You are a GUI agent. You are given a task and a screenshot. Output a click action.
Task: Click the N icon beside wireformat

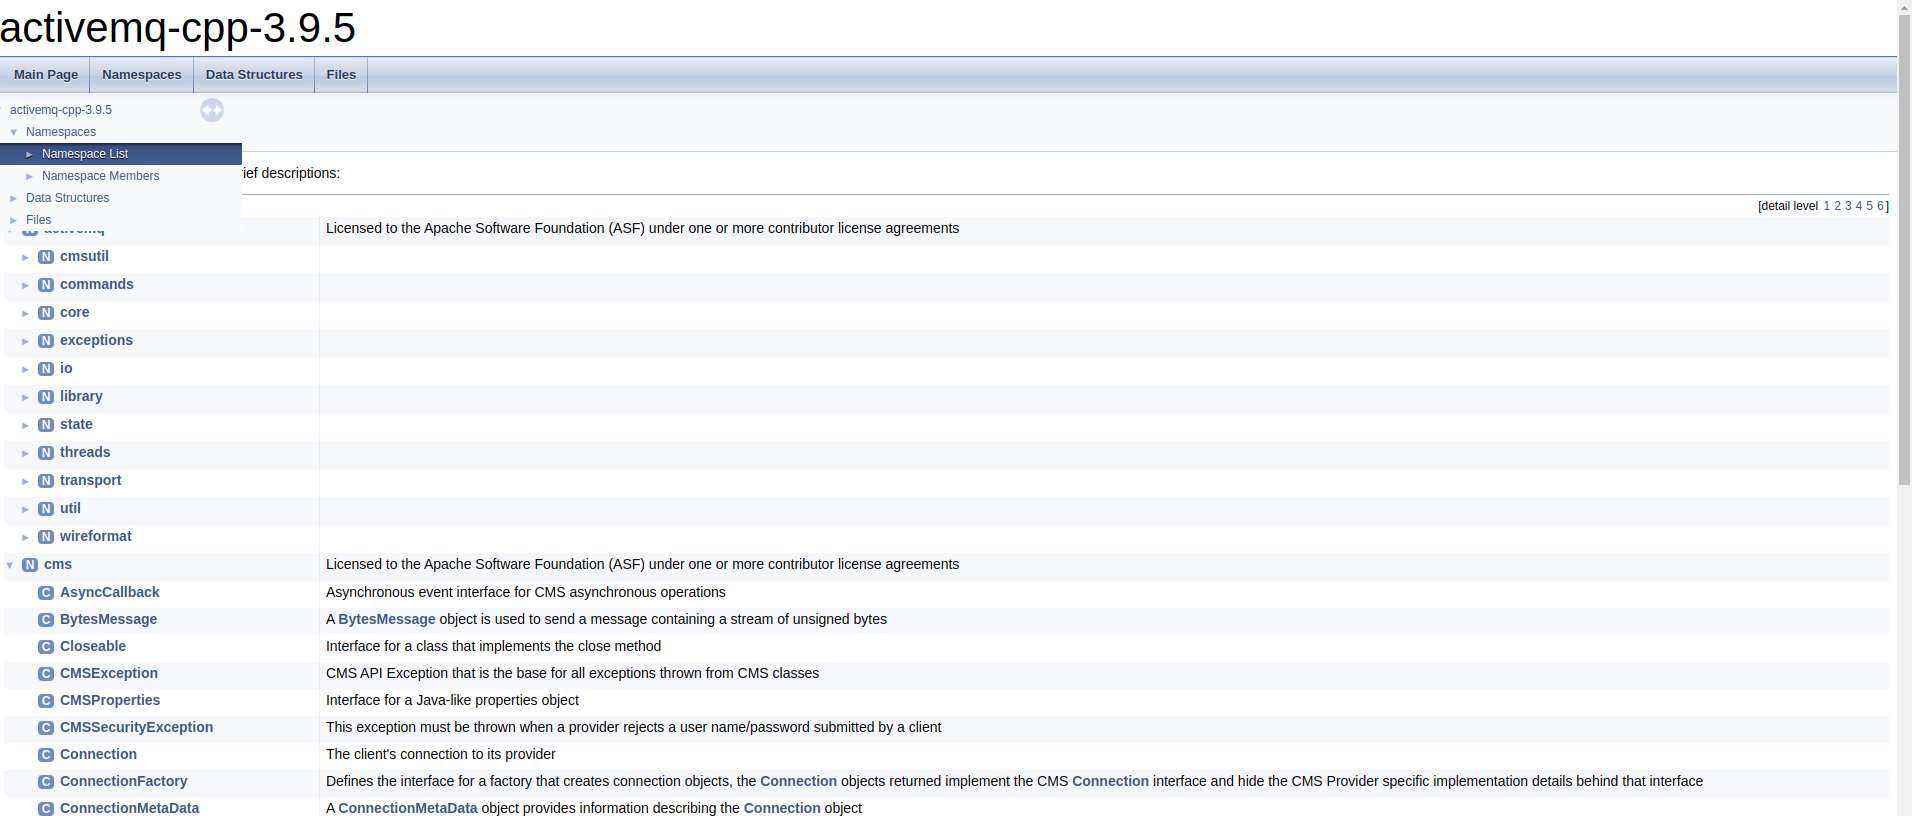click(46, 537)
